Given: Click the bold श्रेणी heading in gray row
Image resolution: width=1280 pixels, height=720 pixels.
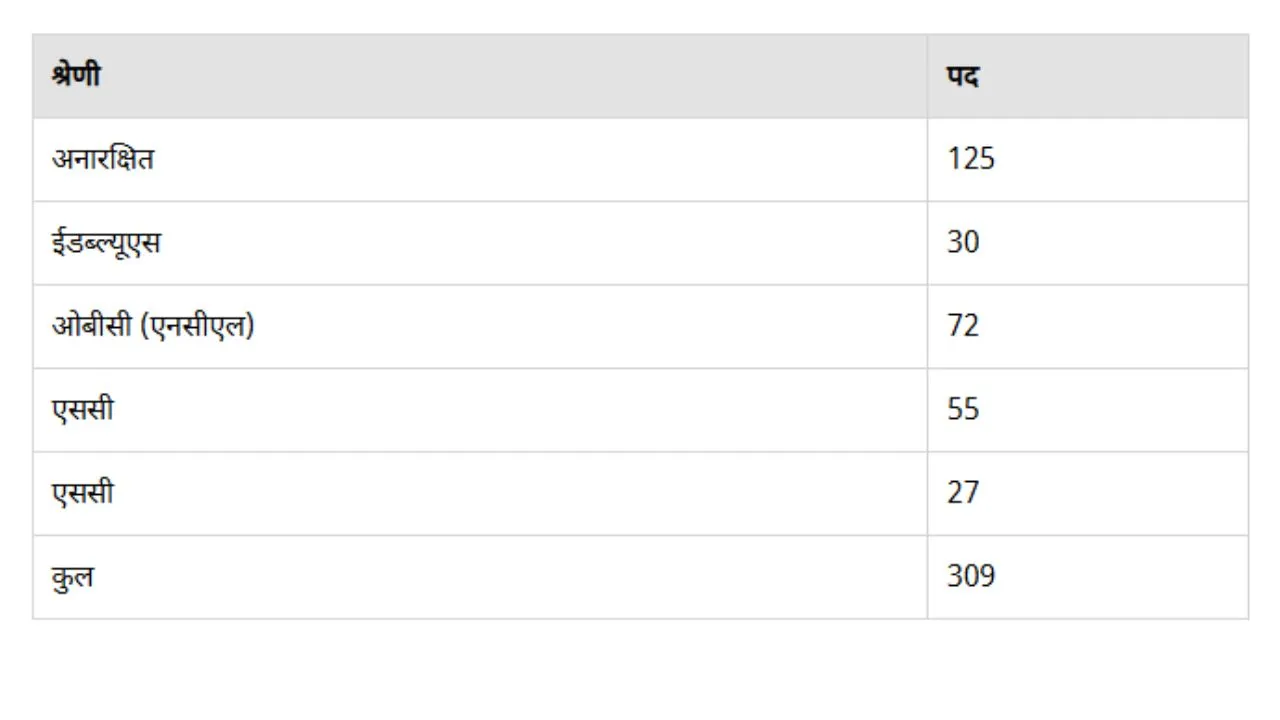Looking at the screenshot, I should [x=76, y=75].
